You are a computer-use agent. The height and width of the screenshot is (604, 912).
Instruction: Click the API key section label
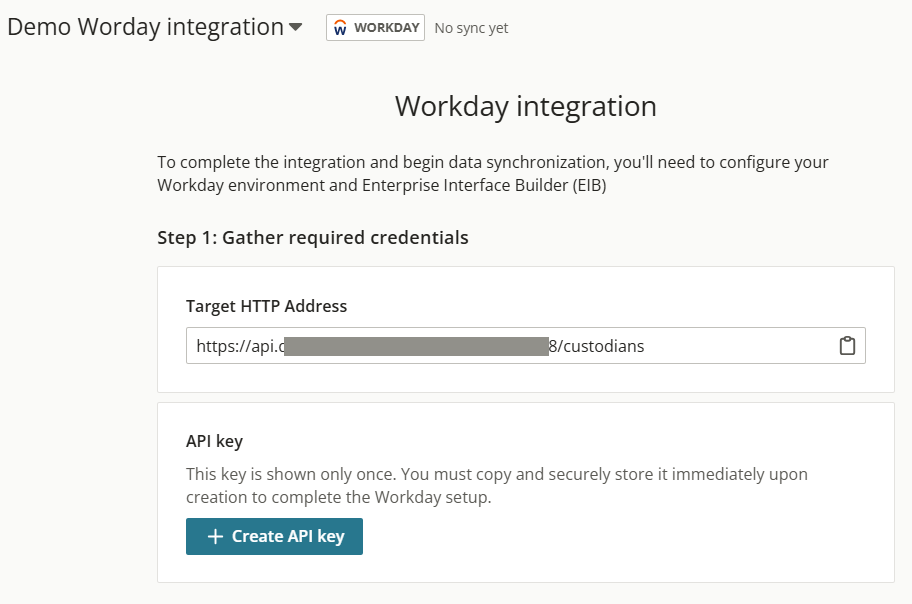tap(214, 441)
